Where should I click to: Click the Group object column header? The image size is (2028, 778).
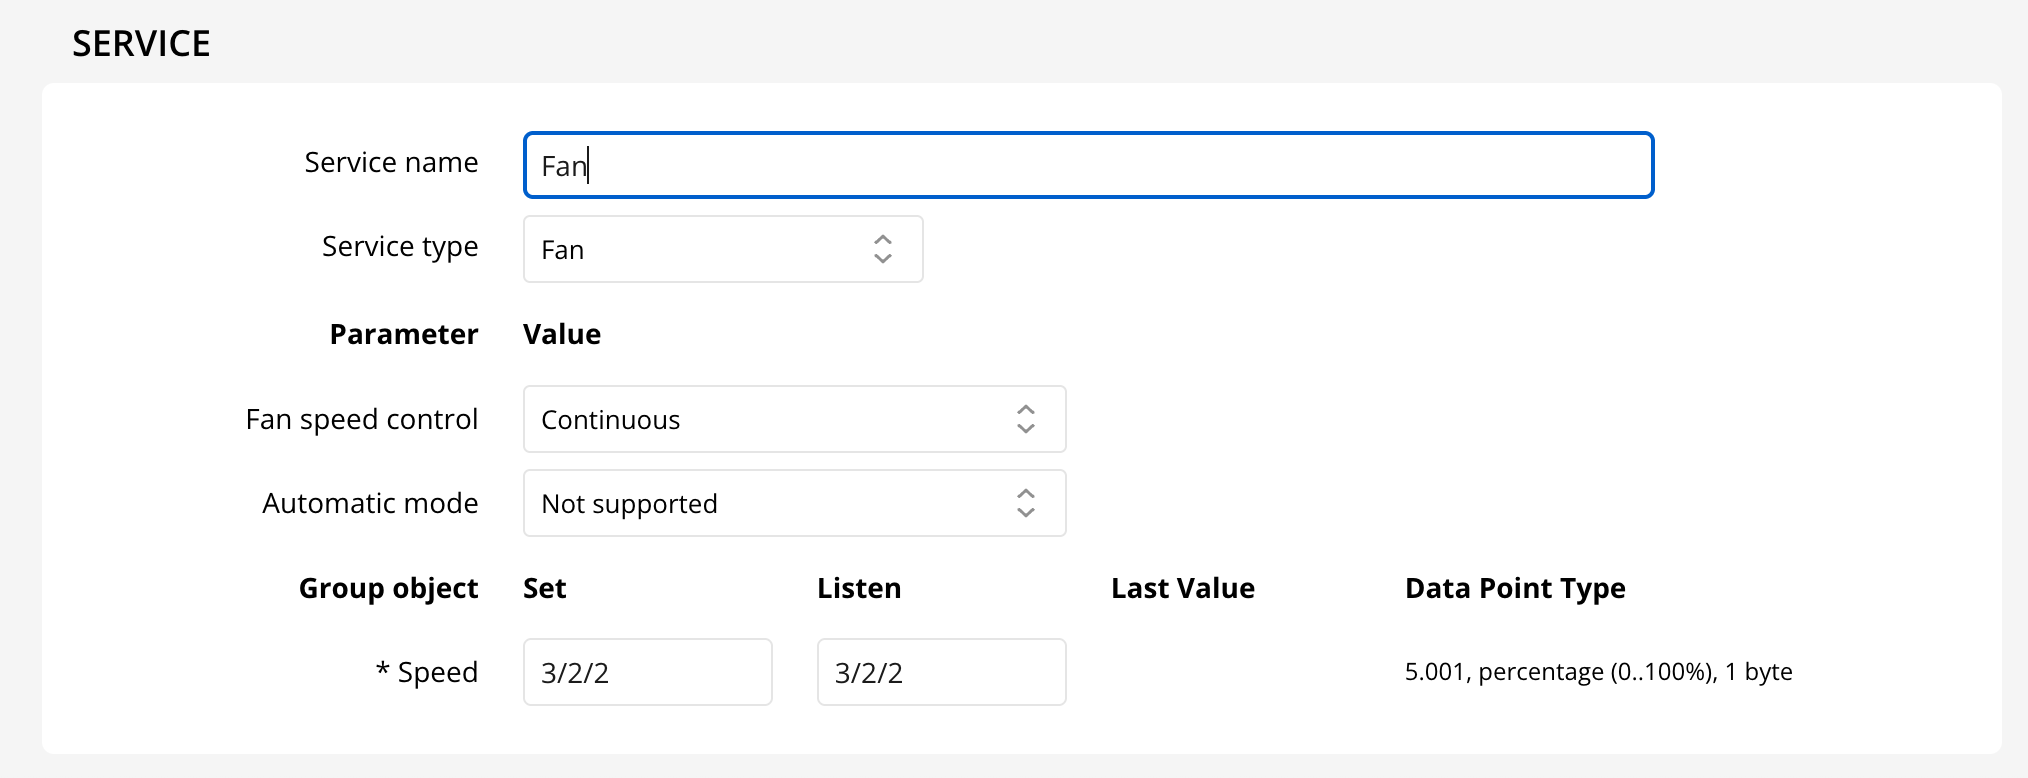(388, 588)
